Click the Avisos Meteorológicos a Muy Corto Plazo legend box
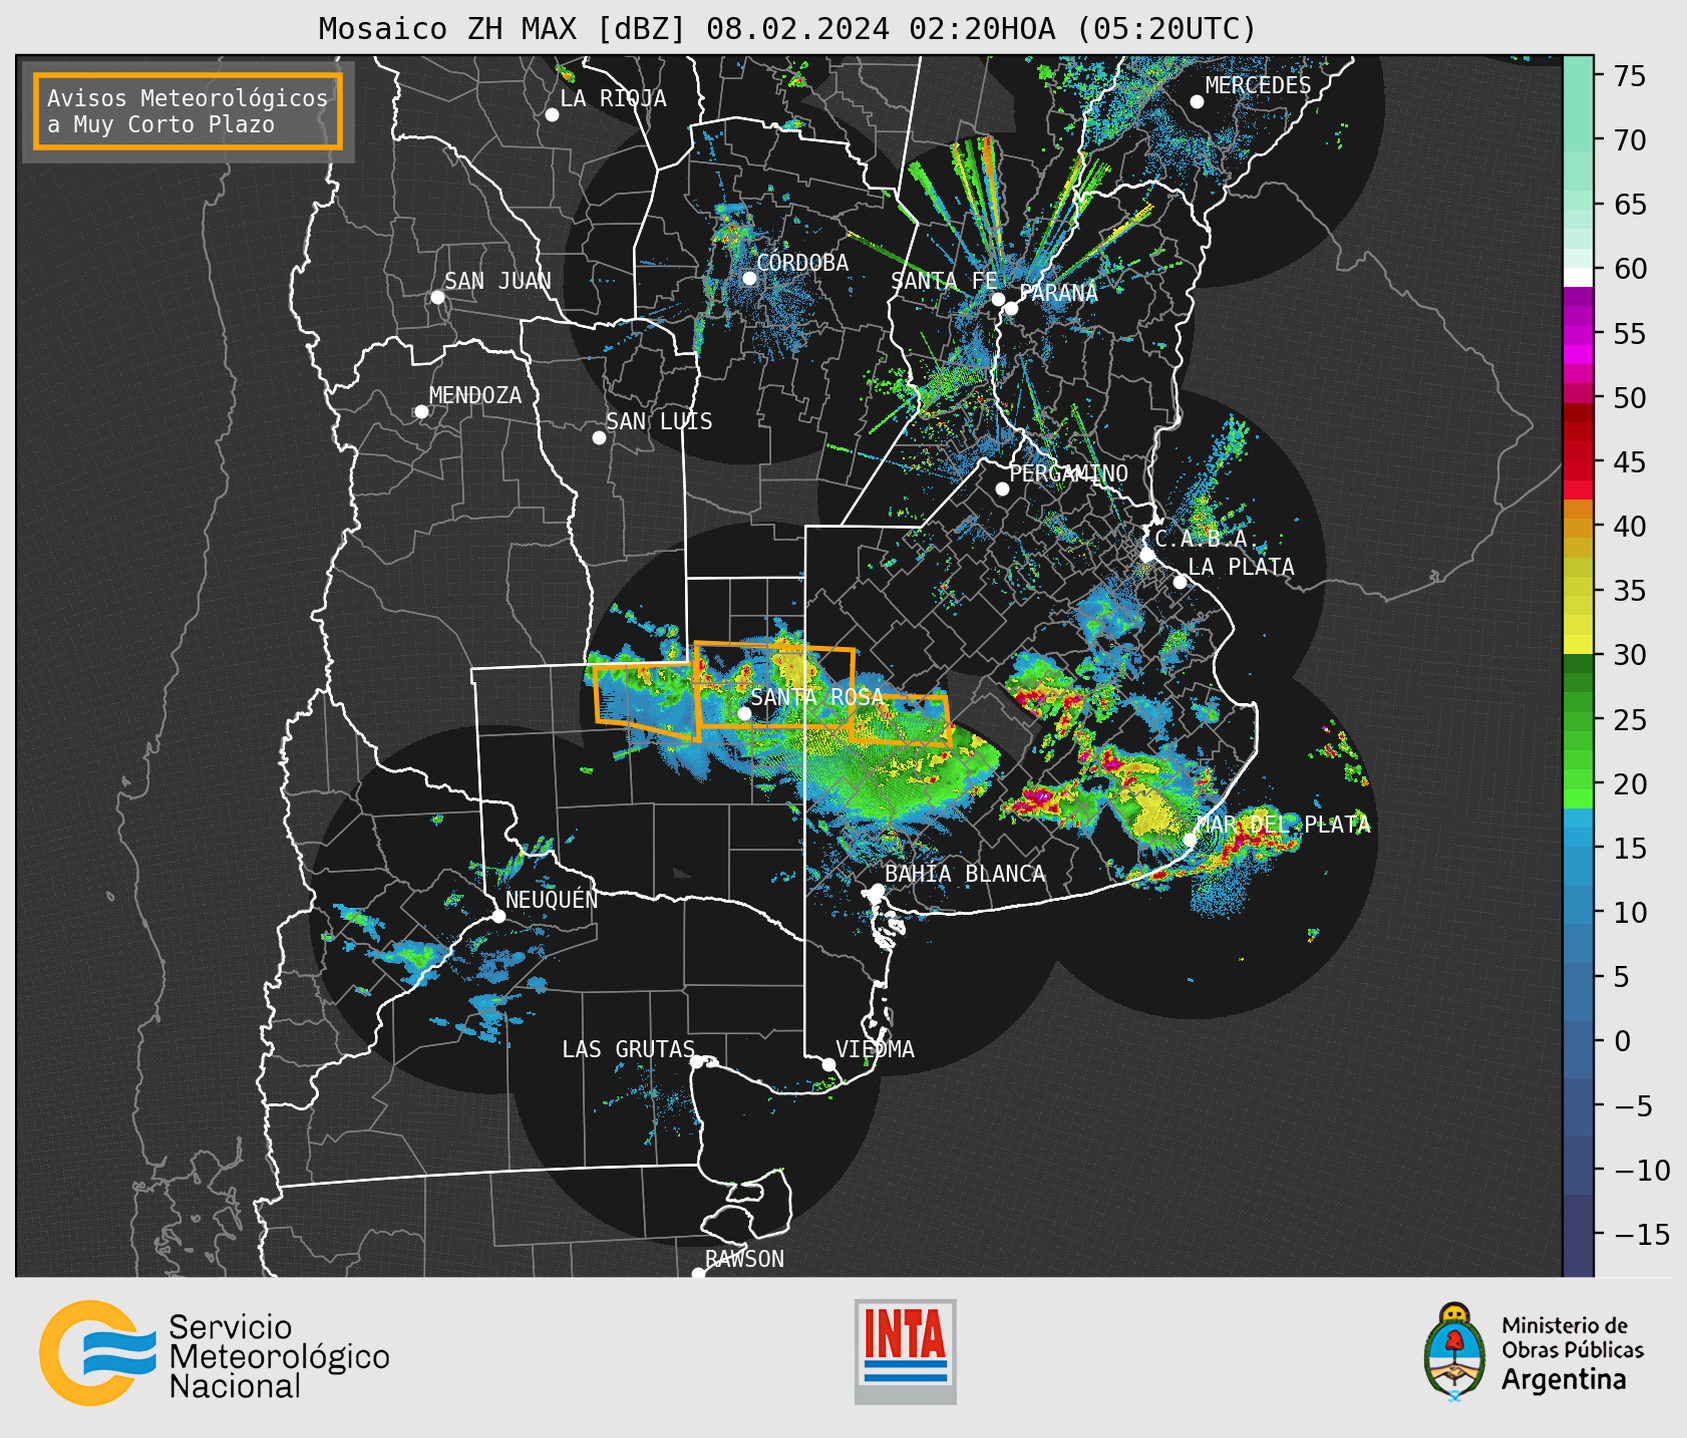Image resolution: width=1687 pixels, height=1438 pixels. click(x=188, y=111)
